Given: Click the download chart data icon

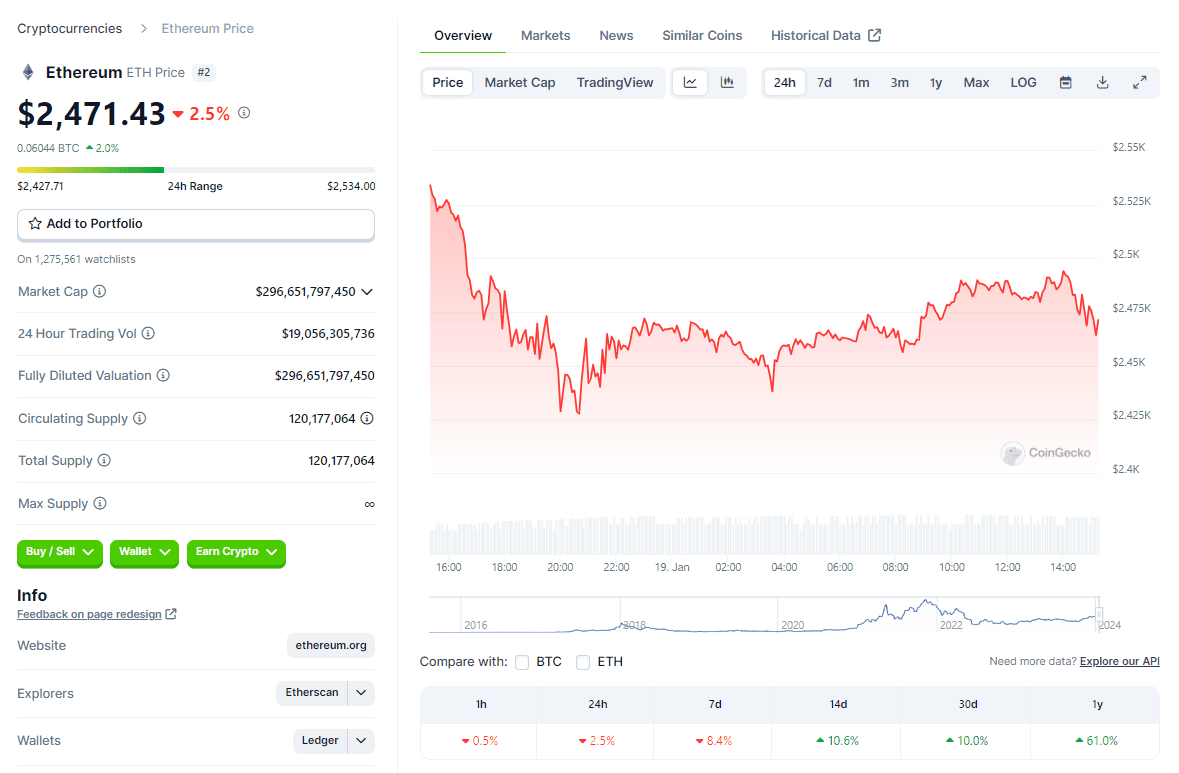Looking at the screenshot, I should (x=1102, y=83).
